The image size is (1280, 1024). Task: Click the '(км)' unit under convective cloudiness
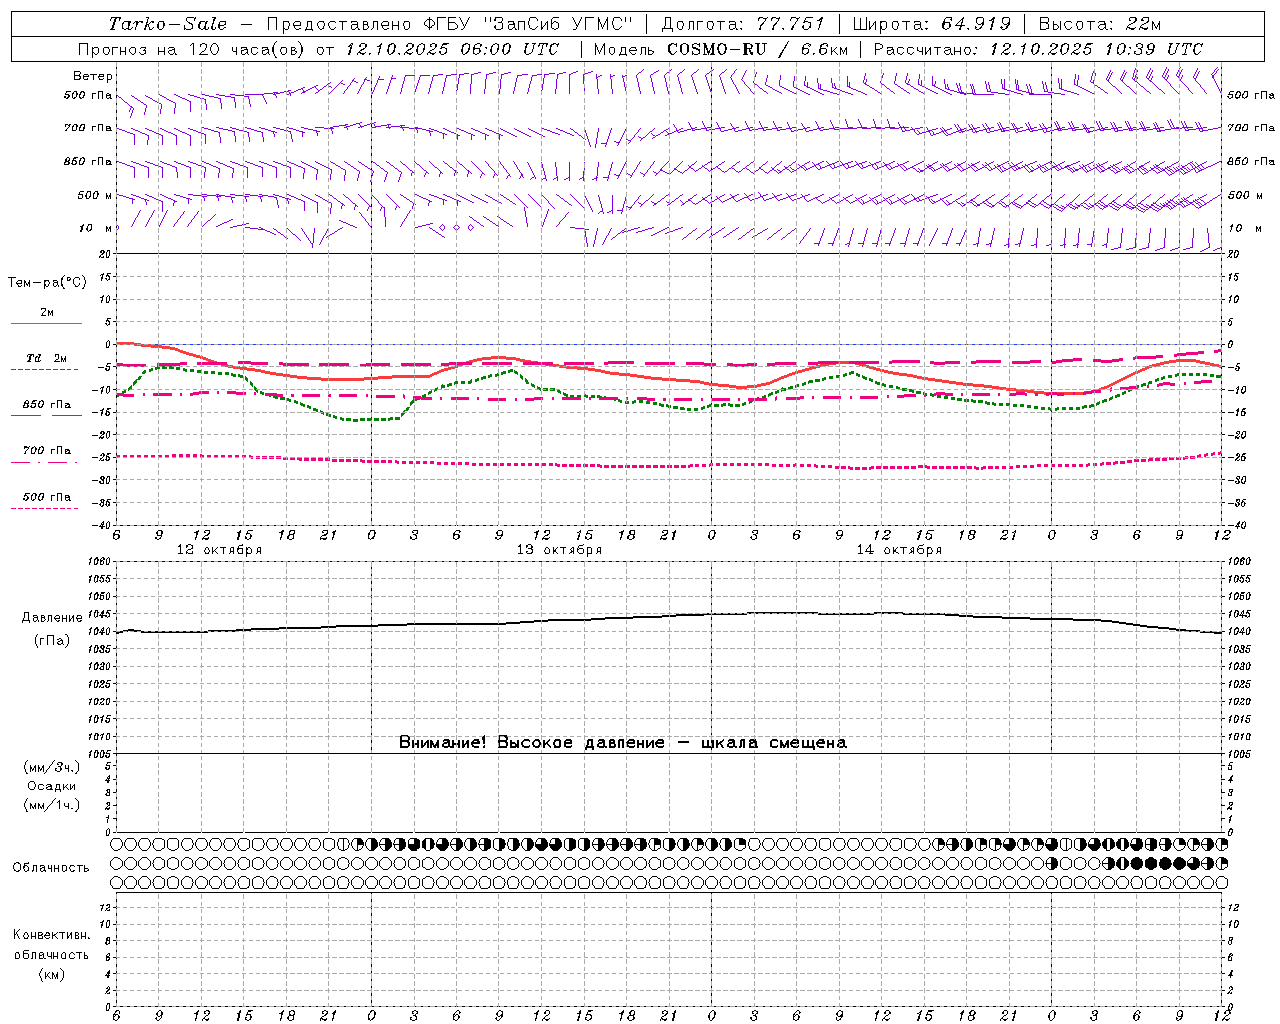click(51, 974)
